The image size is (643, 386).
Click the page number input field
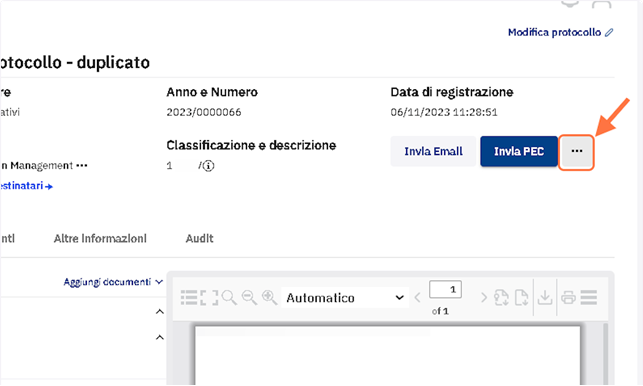445,290
